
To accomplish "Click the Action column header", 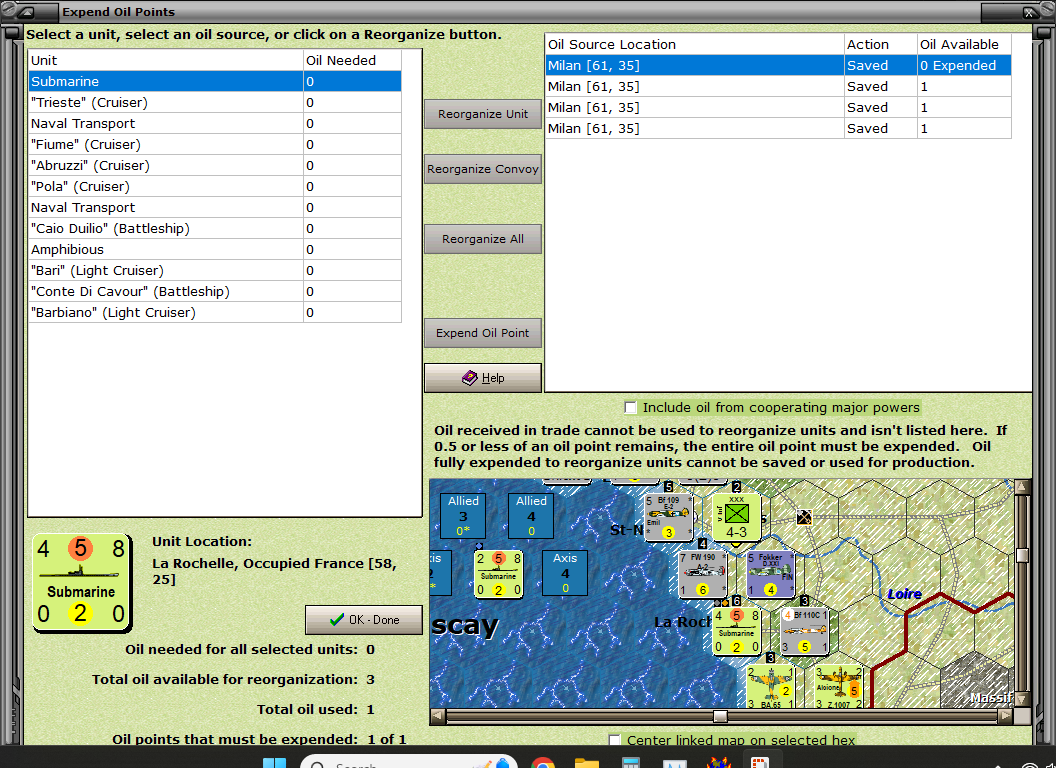I will [x=881, y=44].
